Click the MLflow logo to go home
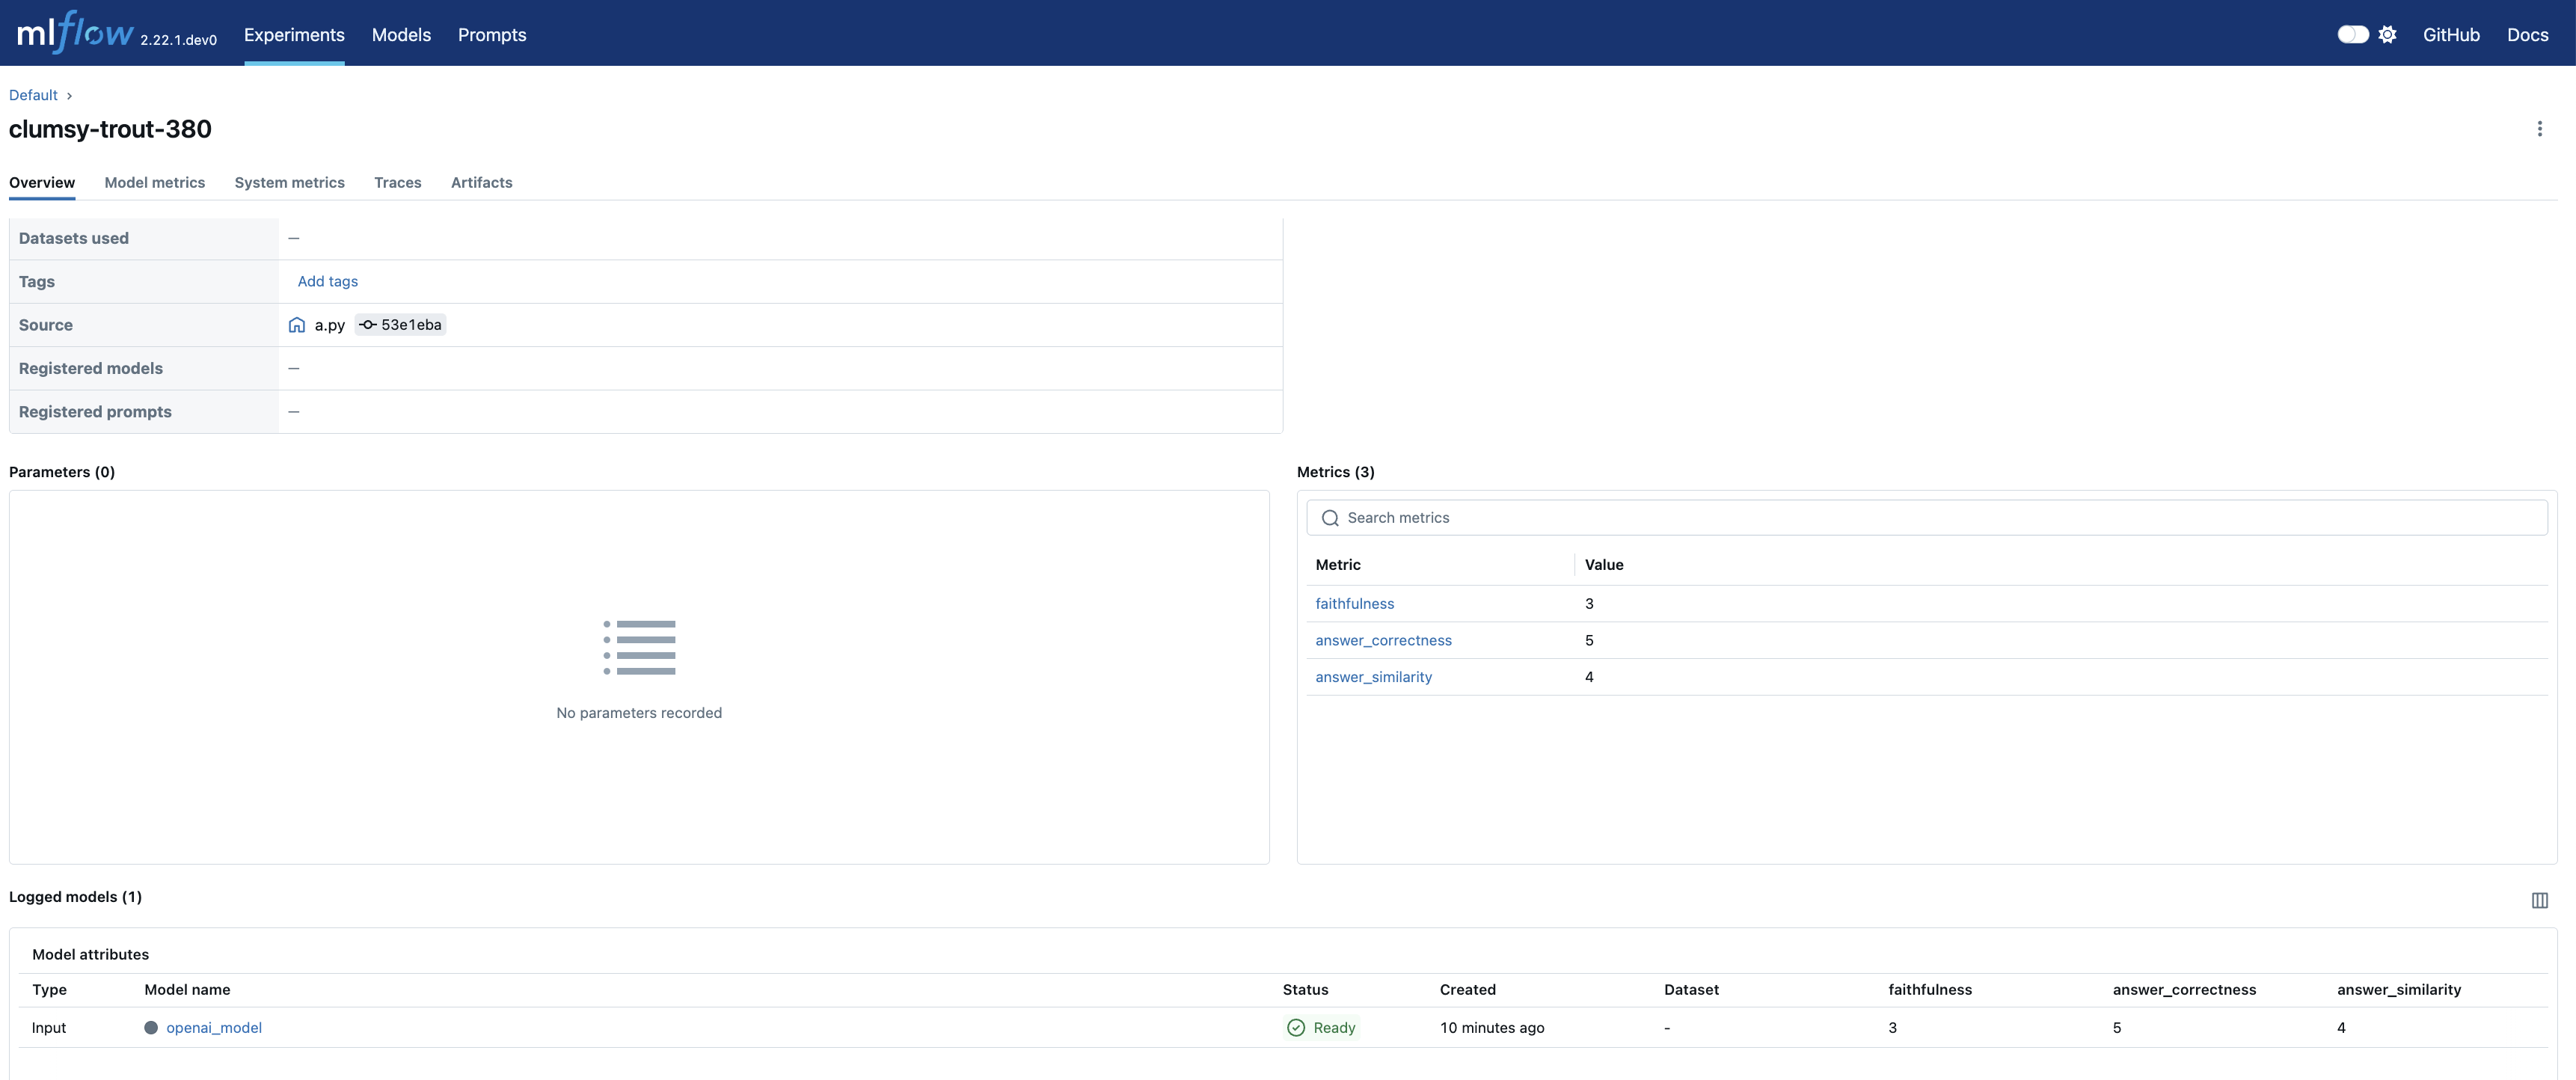 coord(75,31)
